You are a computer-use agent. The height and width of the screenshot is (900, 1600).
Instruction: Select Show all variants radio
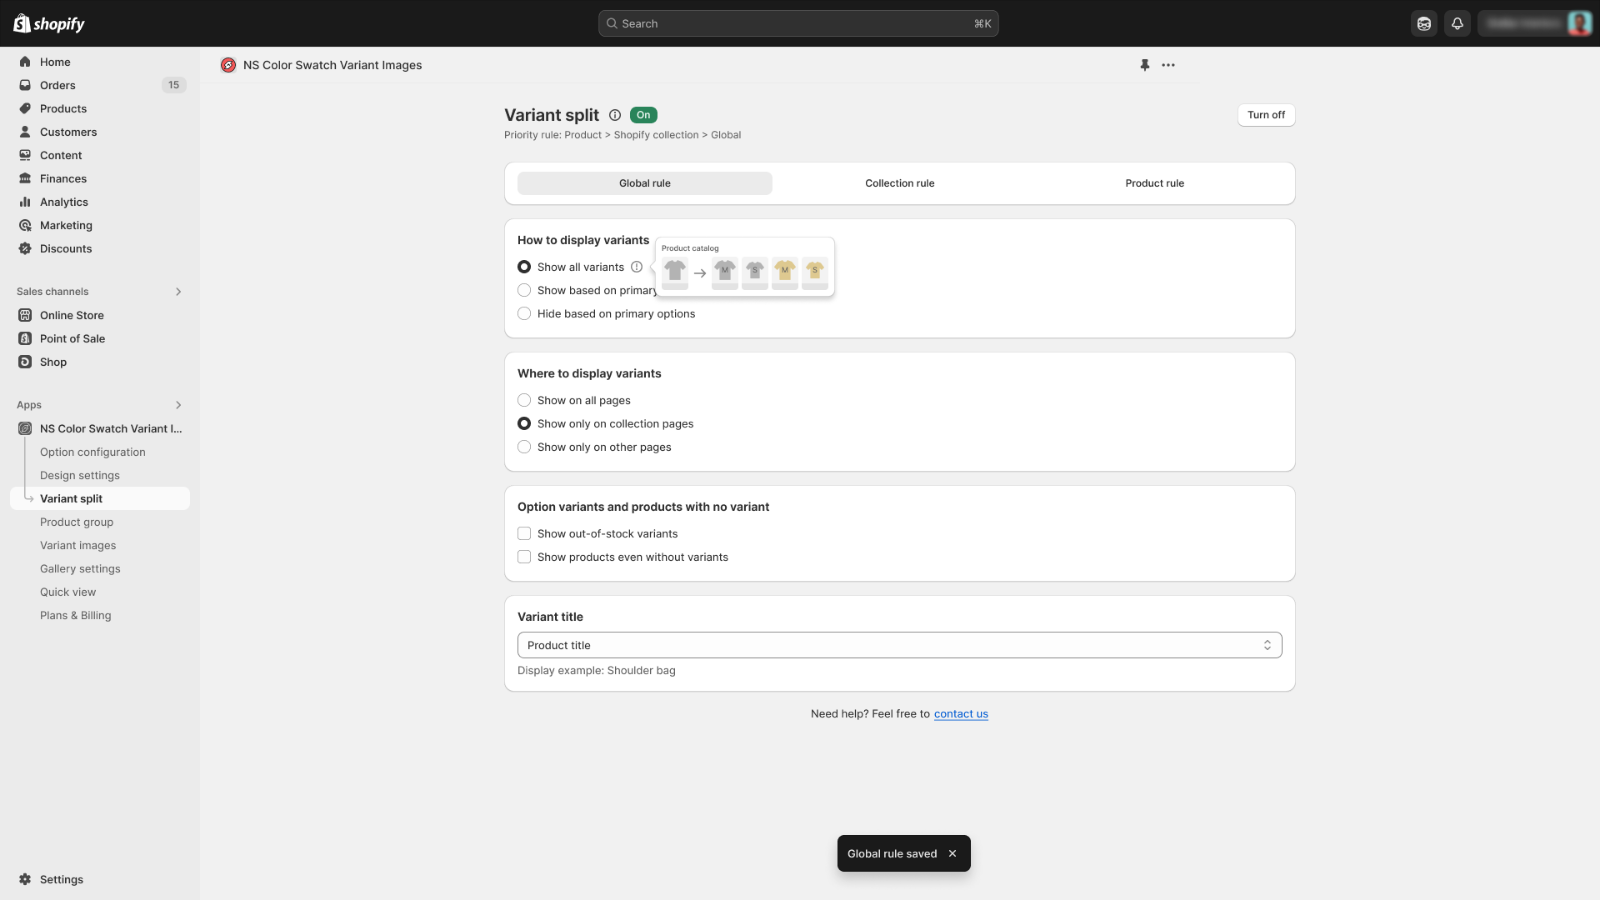click(524, 267)
